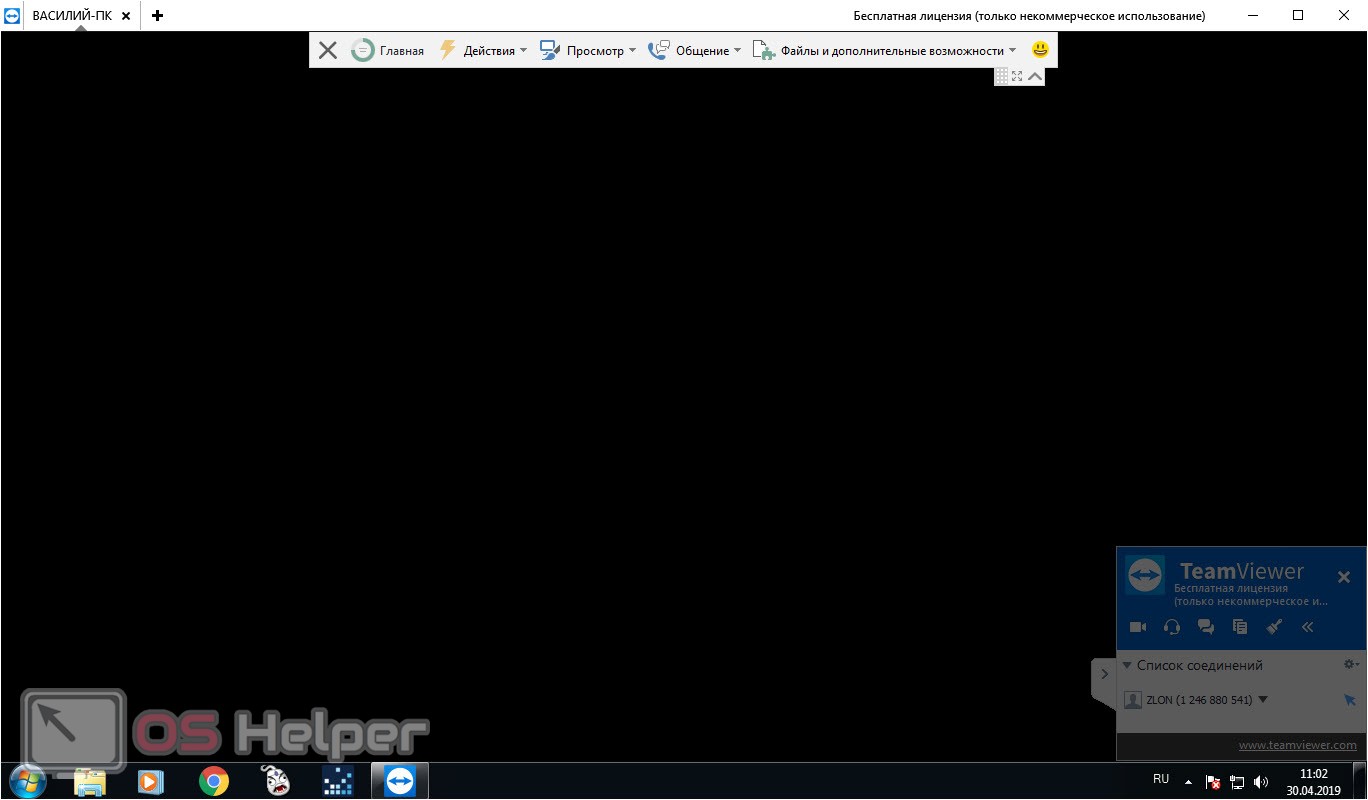Open the volume control tray icon
The width and height of the screenshot is (1368, 800).
(1261, 782)
